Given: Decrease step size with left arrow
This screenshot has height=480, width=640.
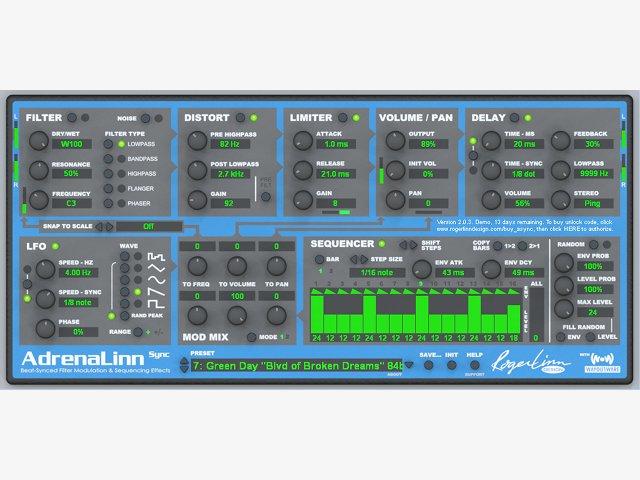Looking at the screenshot, I should 354,259.
